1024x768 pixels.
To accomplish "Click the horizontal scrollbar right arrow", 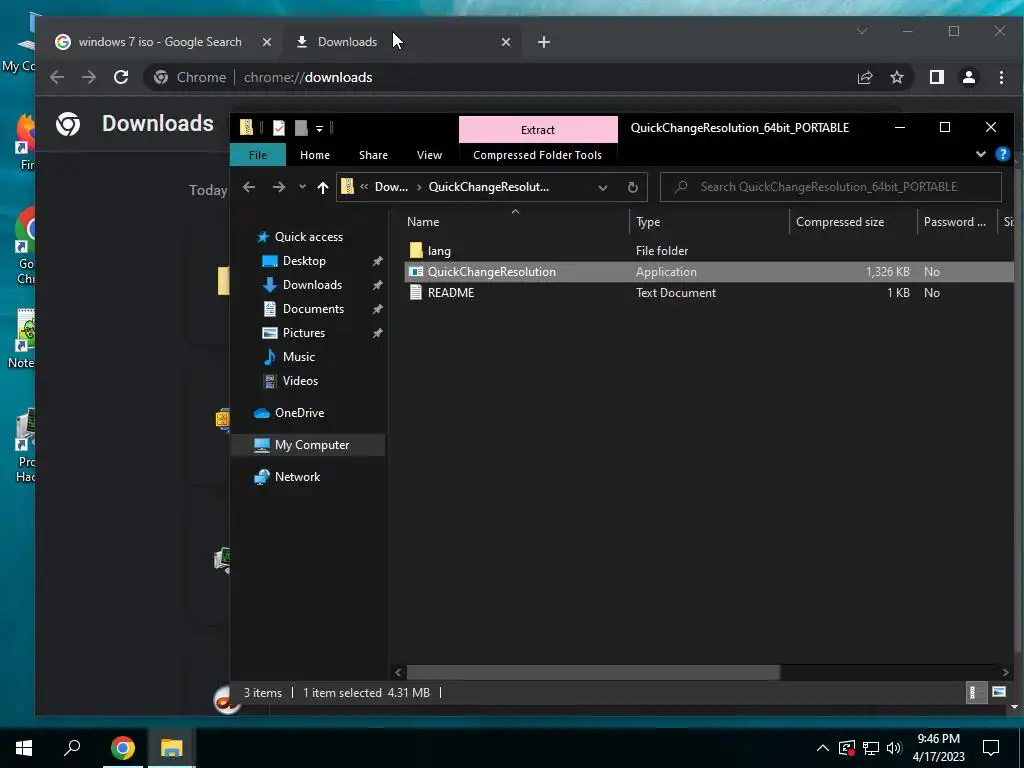I will [x=1005, y=672].
